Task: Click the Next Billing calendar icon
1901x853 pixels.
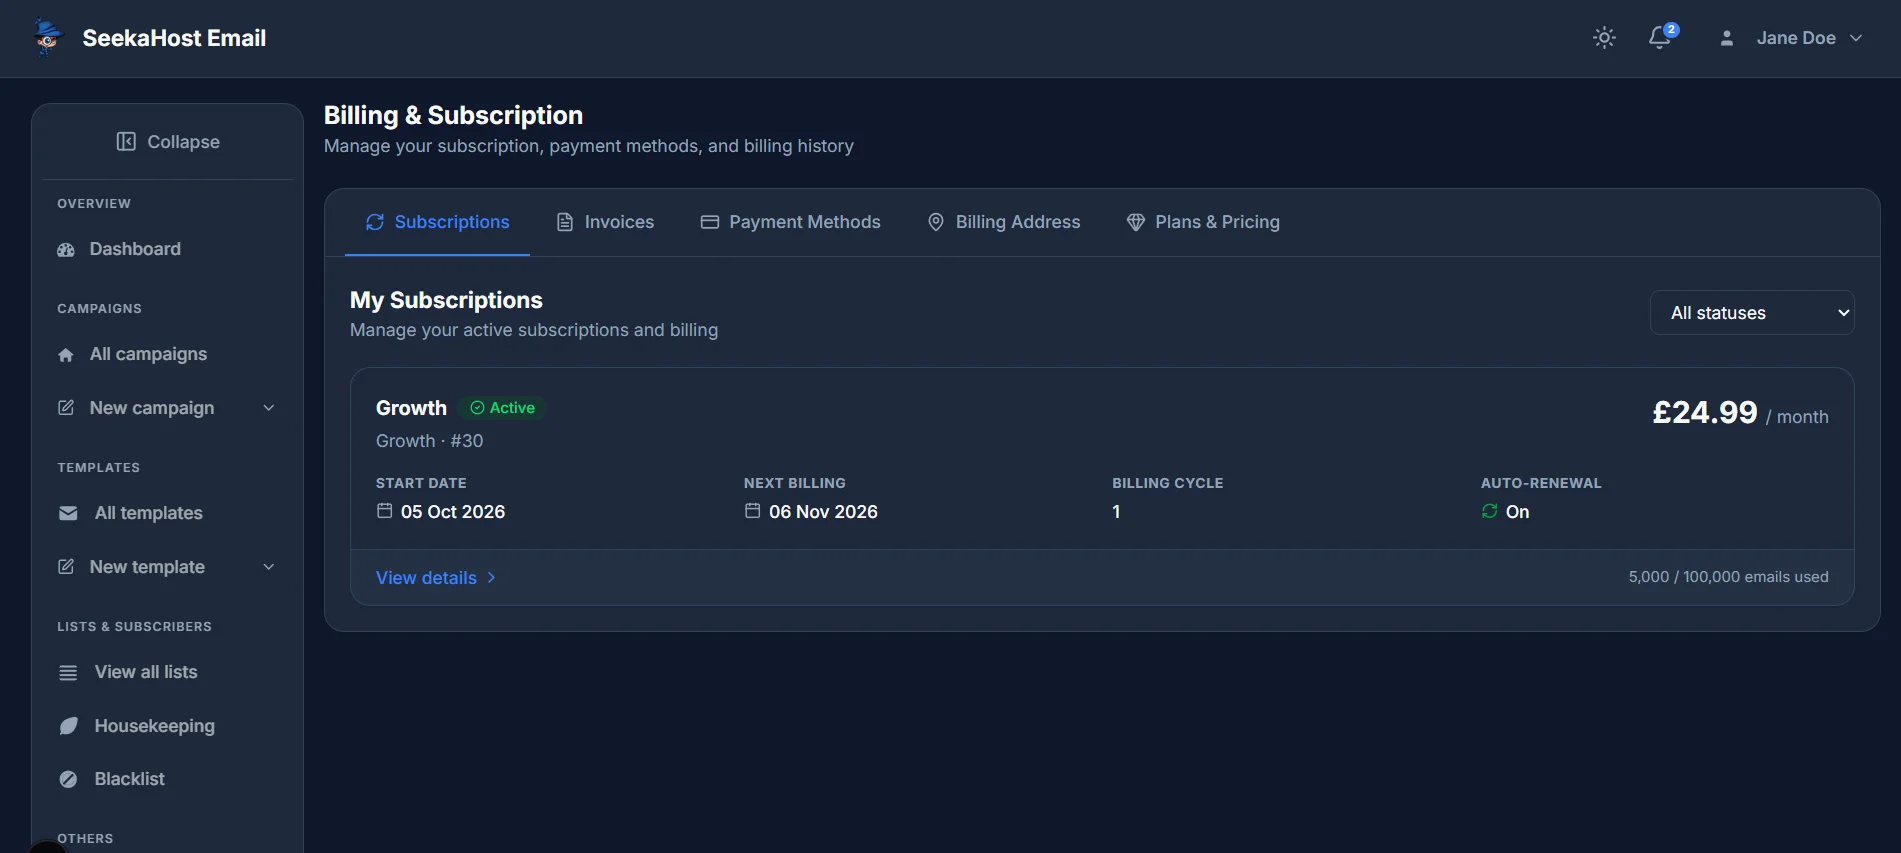Action: click(x=752, y=511)
